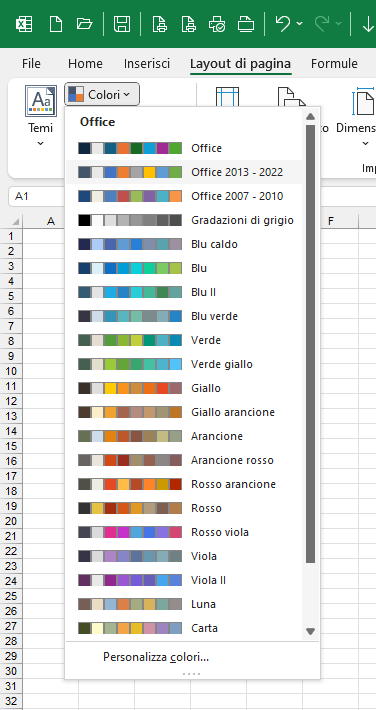The height and width of the screenshot is (710, 376).
Task: Click the color list scroll down arrow
Action: pyautogui.click(x=310, y=631)
